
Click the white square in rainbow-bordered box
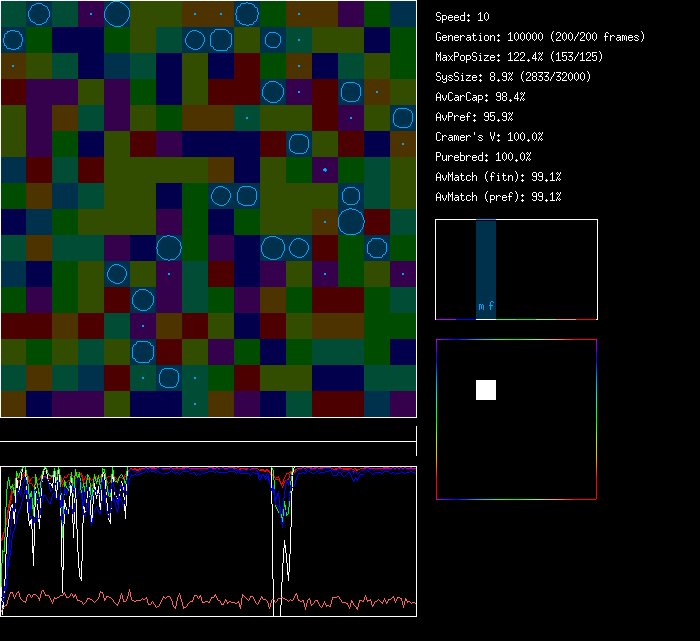click(486, 390)
